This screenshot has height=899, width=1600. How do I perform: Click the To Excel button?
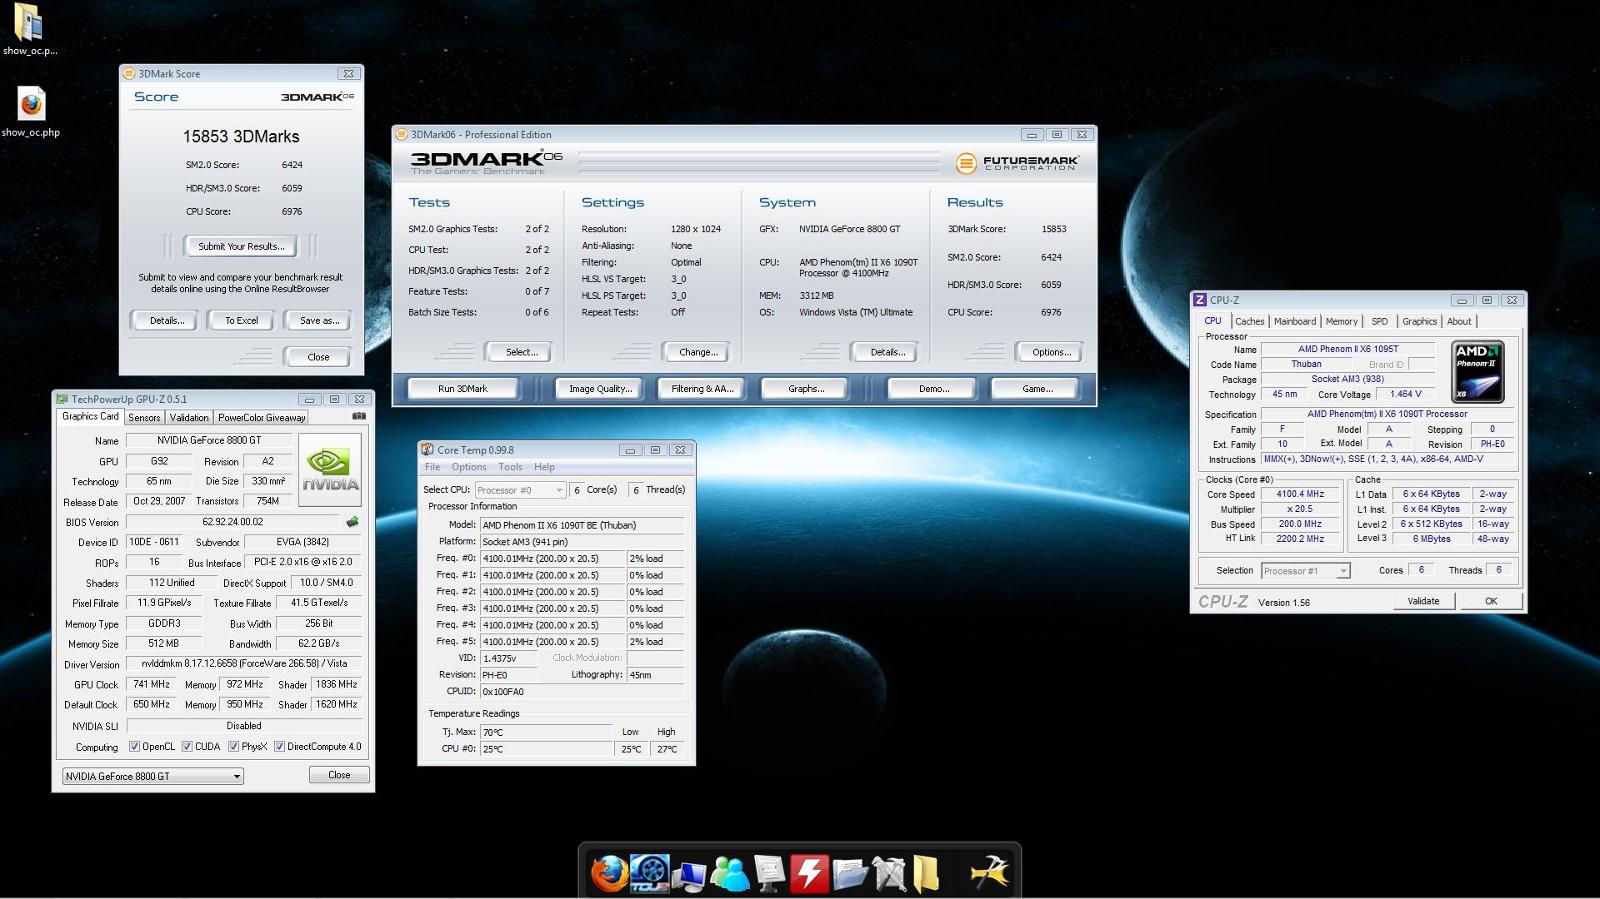[x=241, y=321]
